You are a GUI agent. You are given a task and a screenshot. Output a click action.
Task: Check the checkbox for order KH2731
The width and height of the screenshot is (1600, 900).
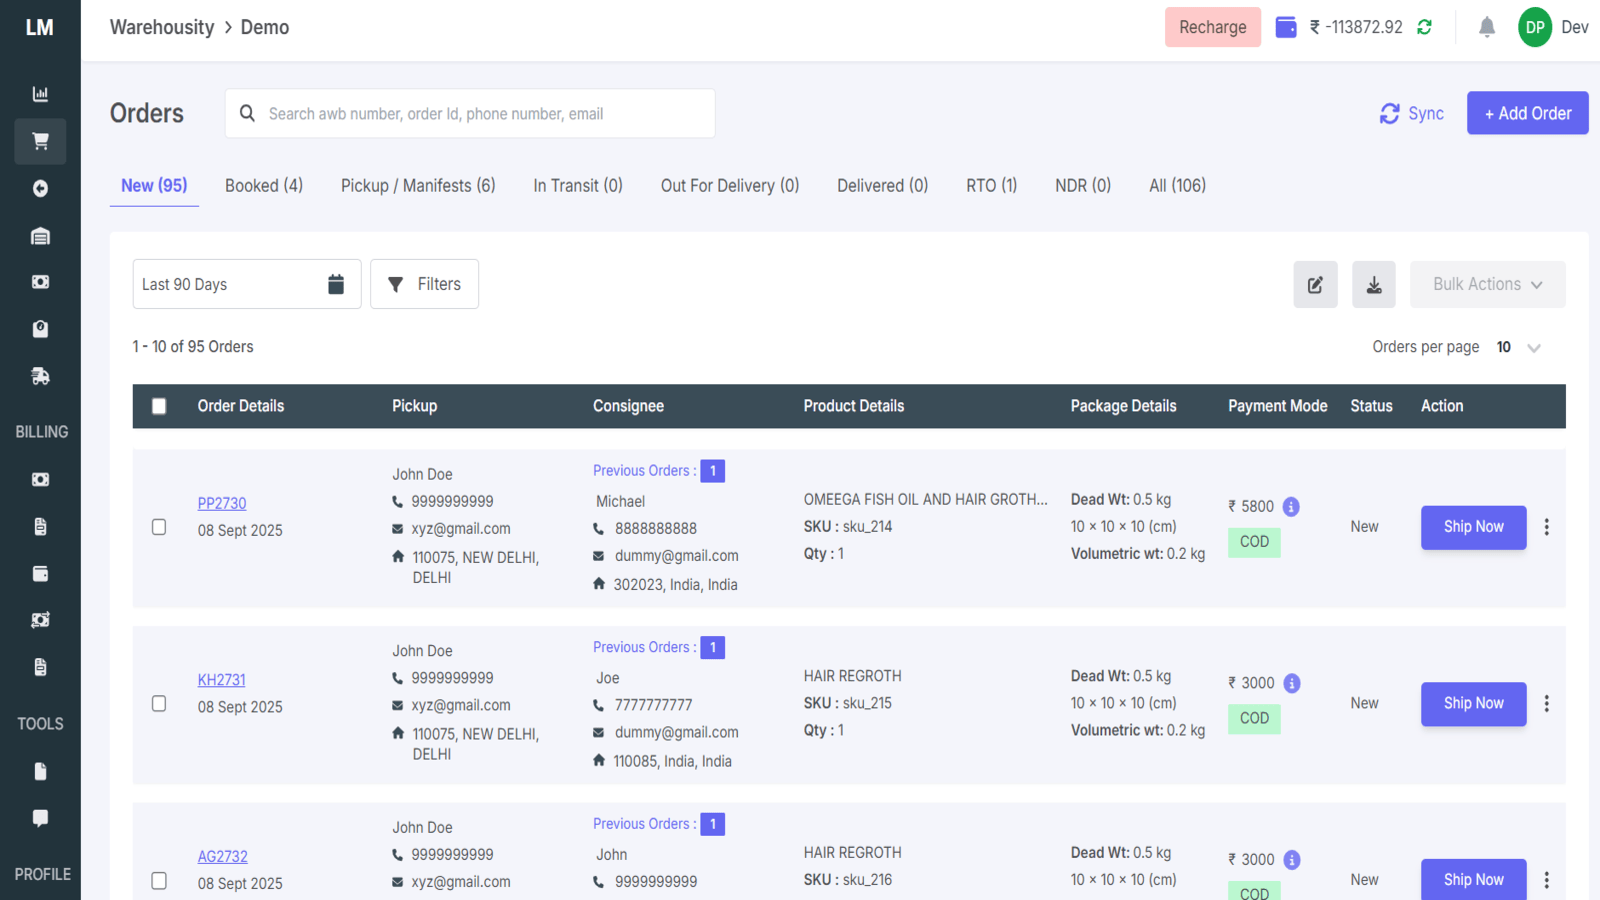(x=159, y=703)
